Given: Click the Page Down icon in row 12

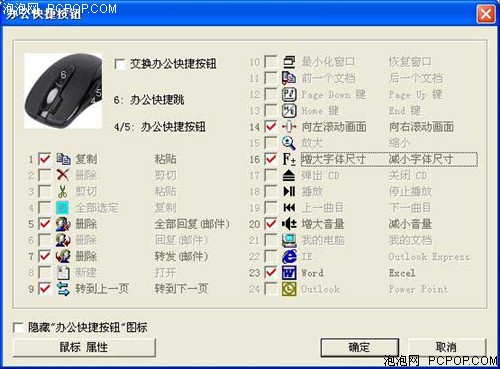Looking at the screenshot, I should pos(289,94).
